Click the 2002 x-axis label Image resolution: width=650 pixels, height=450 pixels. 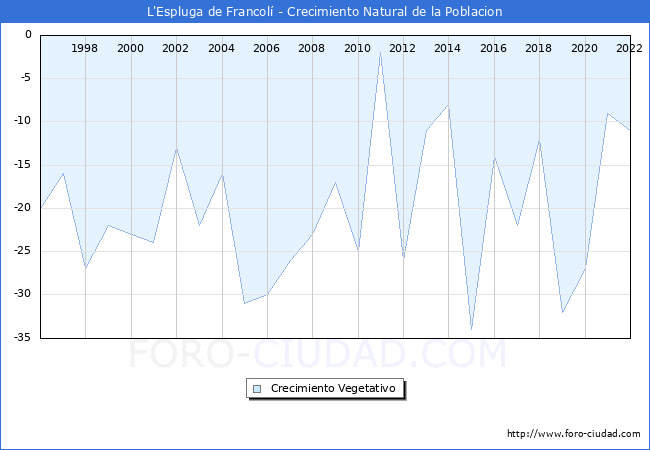pyautogui.click(x=175, y=48)
